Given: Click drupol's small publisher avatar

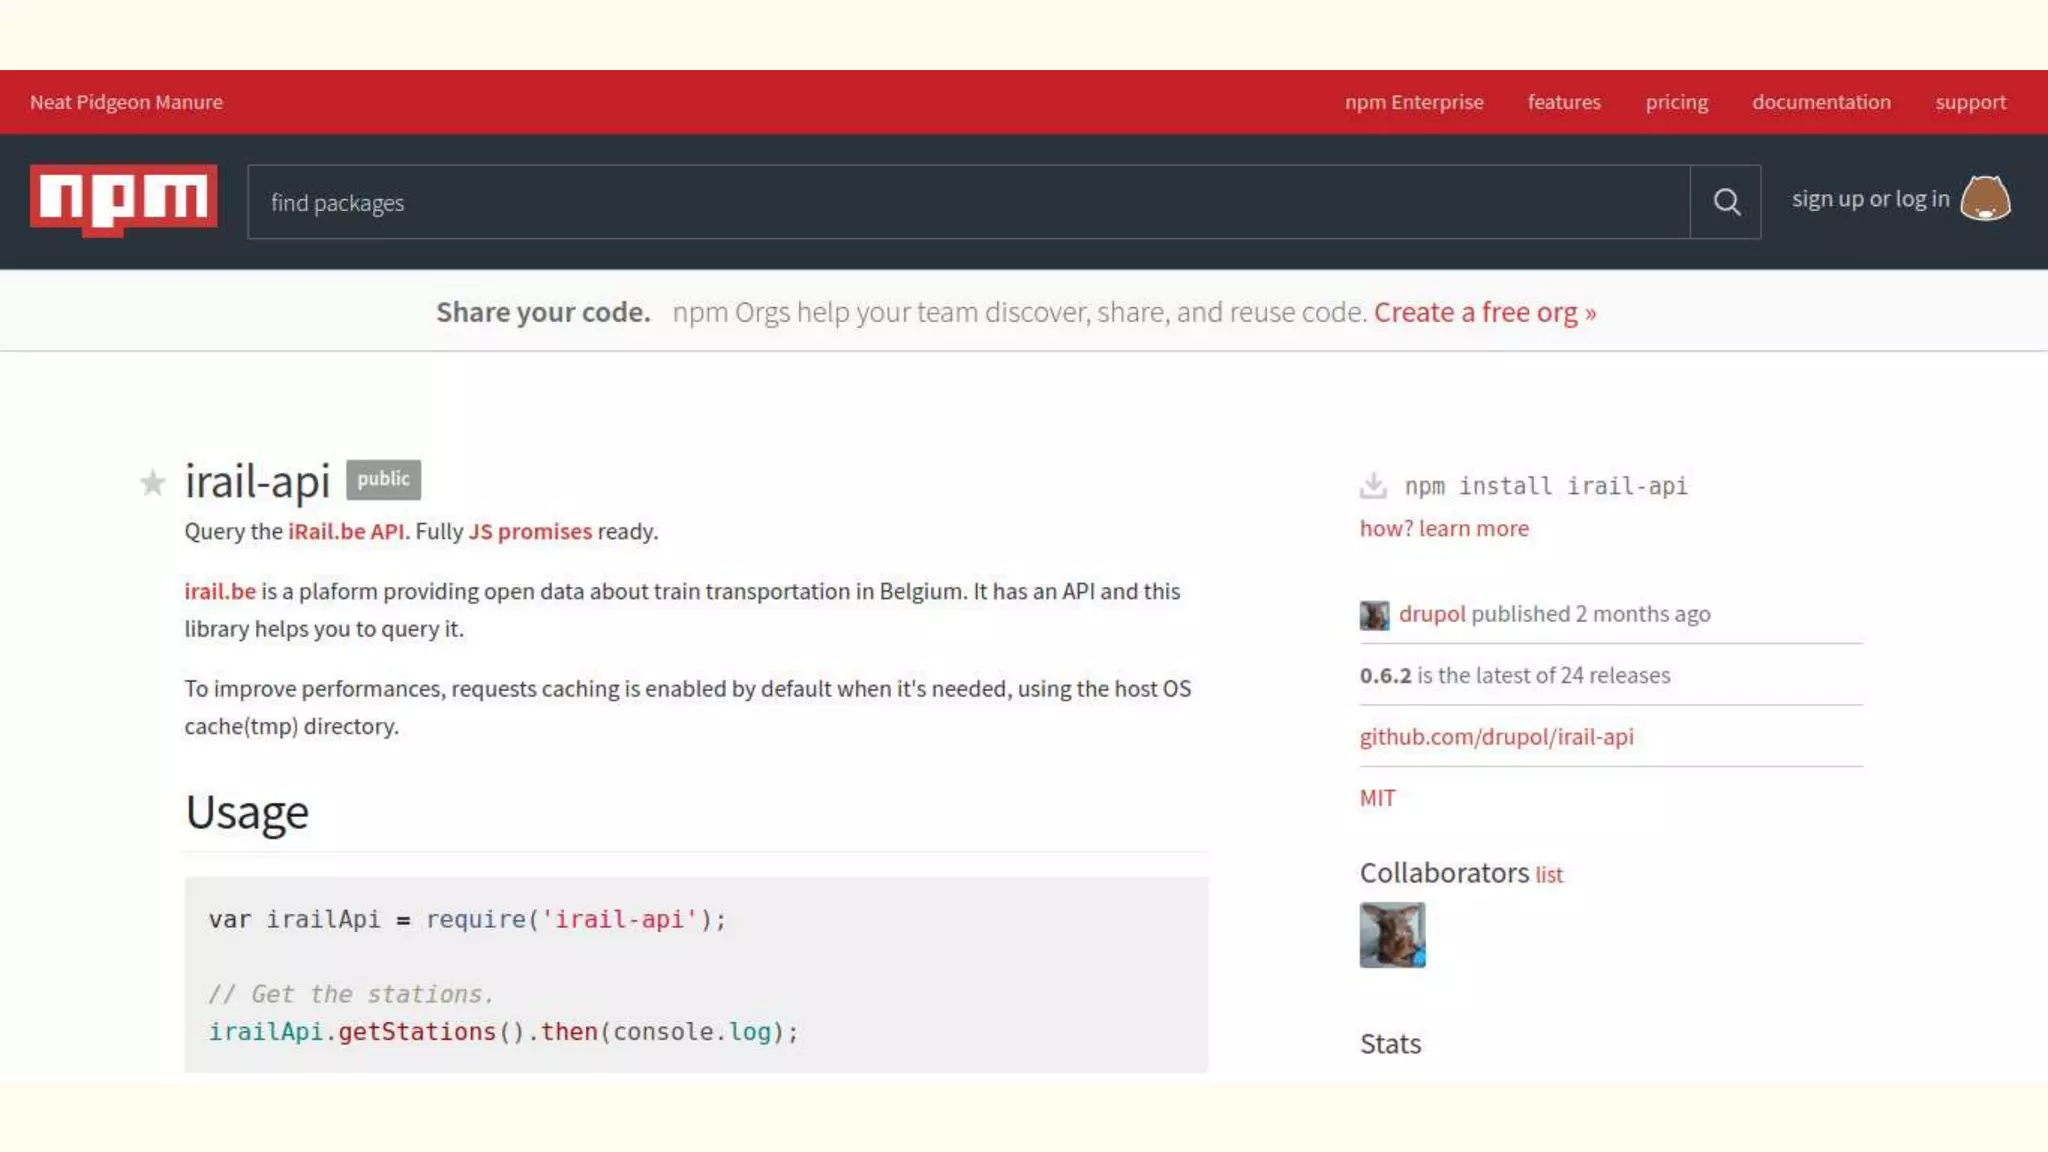Looking at the screenshot, I should click(x=1374, y=615).
